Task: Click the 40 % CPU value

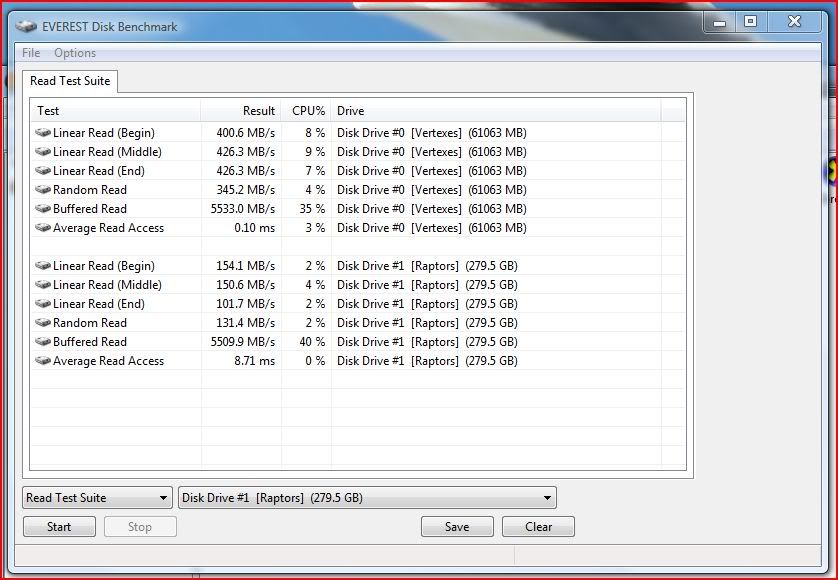Action: point(312,342)
